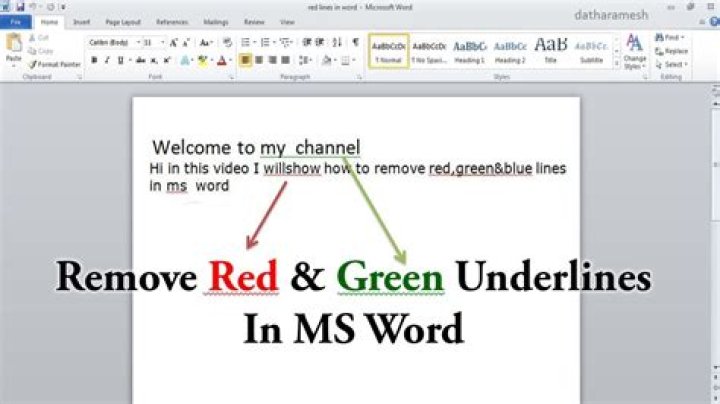
Task: Click the Paste icon in Clipboard group
Action: 13,46
